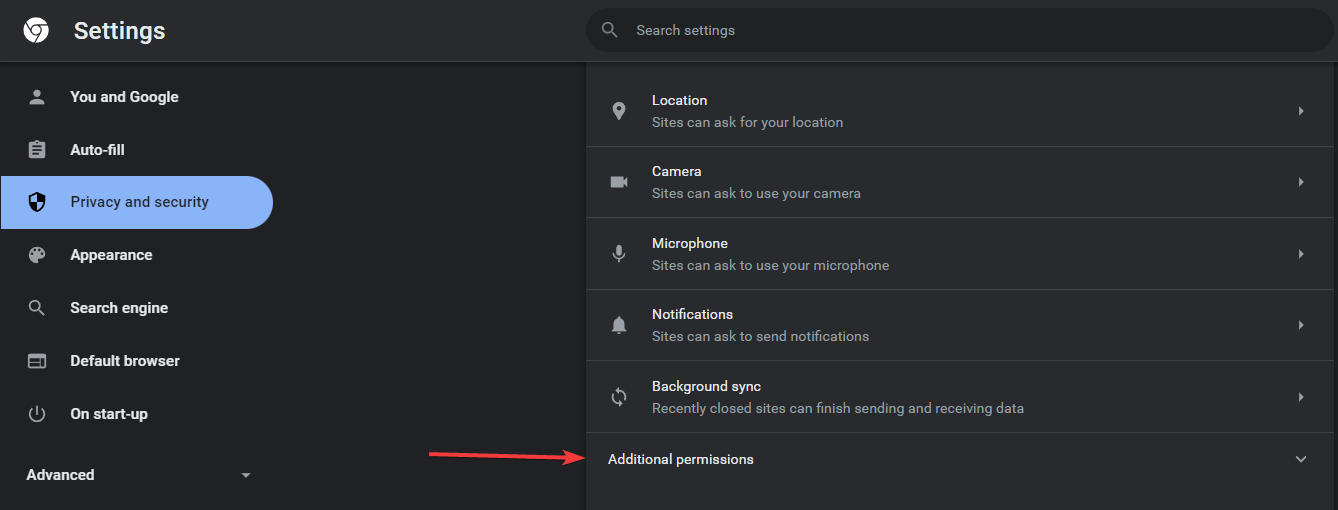The height and width of the screenshot is (510, 1338).
Task: Open Location settings via its right arrow
Action: (1301, 111)
